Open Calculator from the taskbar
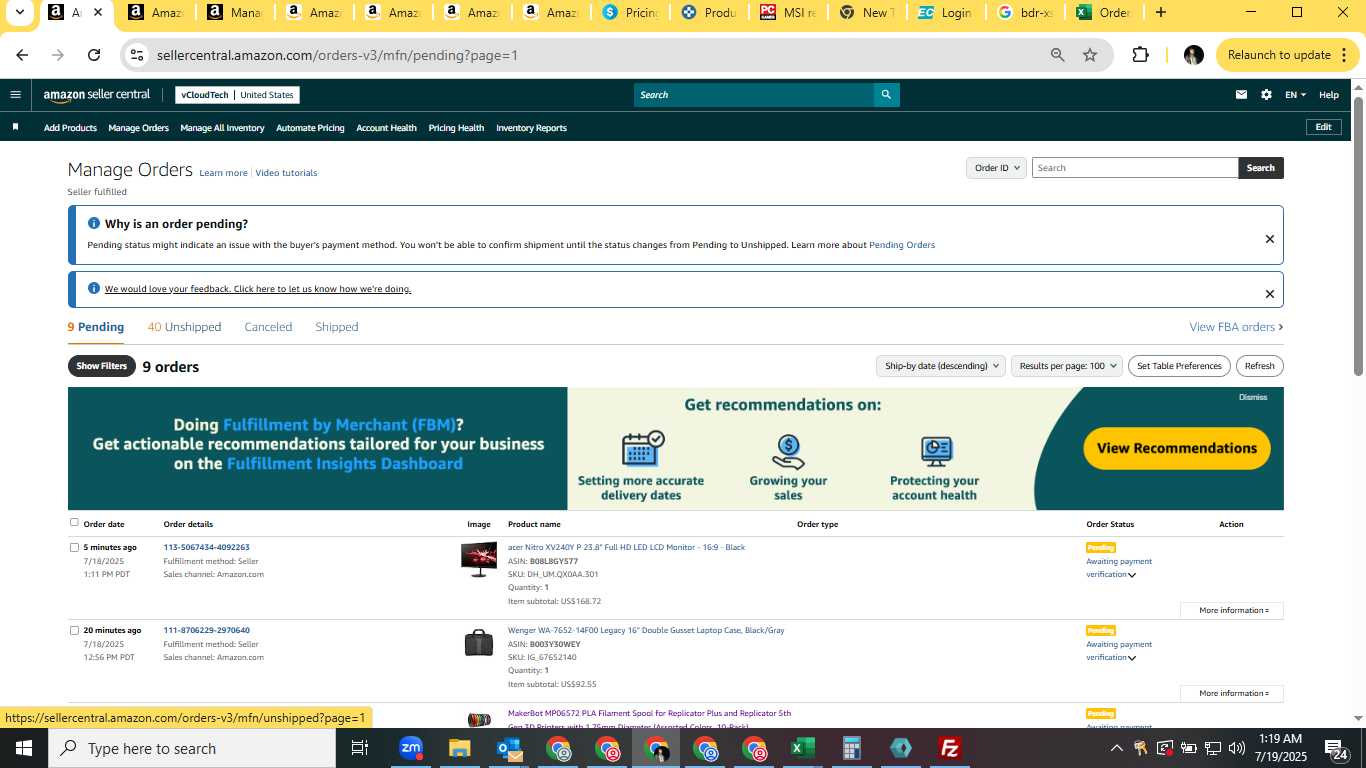This screenshot has height=768, width=1366. 852,748
